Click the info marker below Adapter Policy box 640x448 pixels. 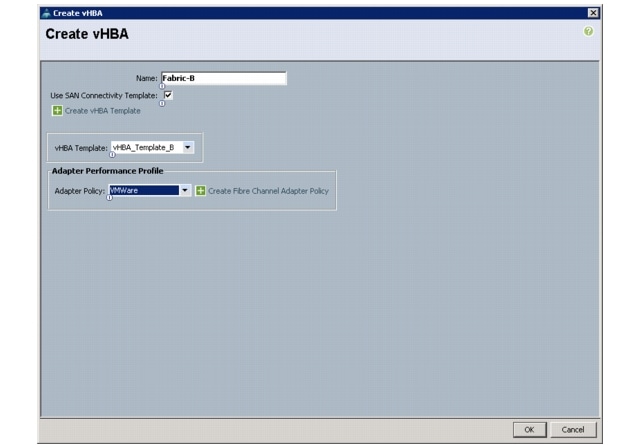tap(109, 197)
